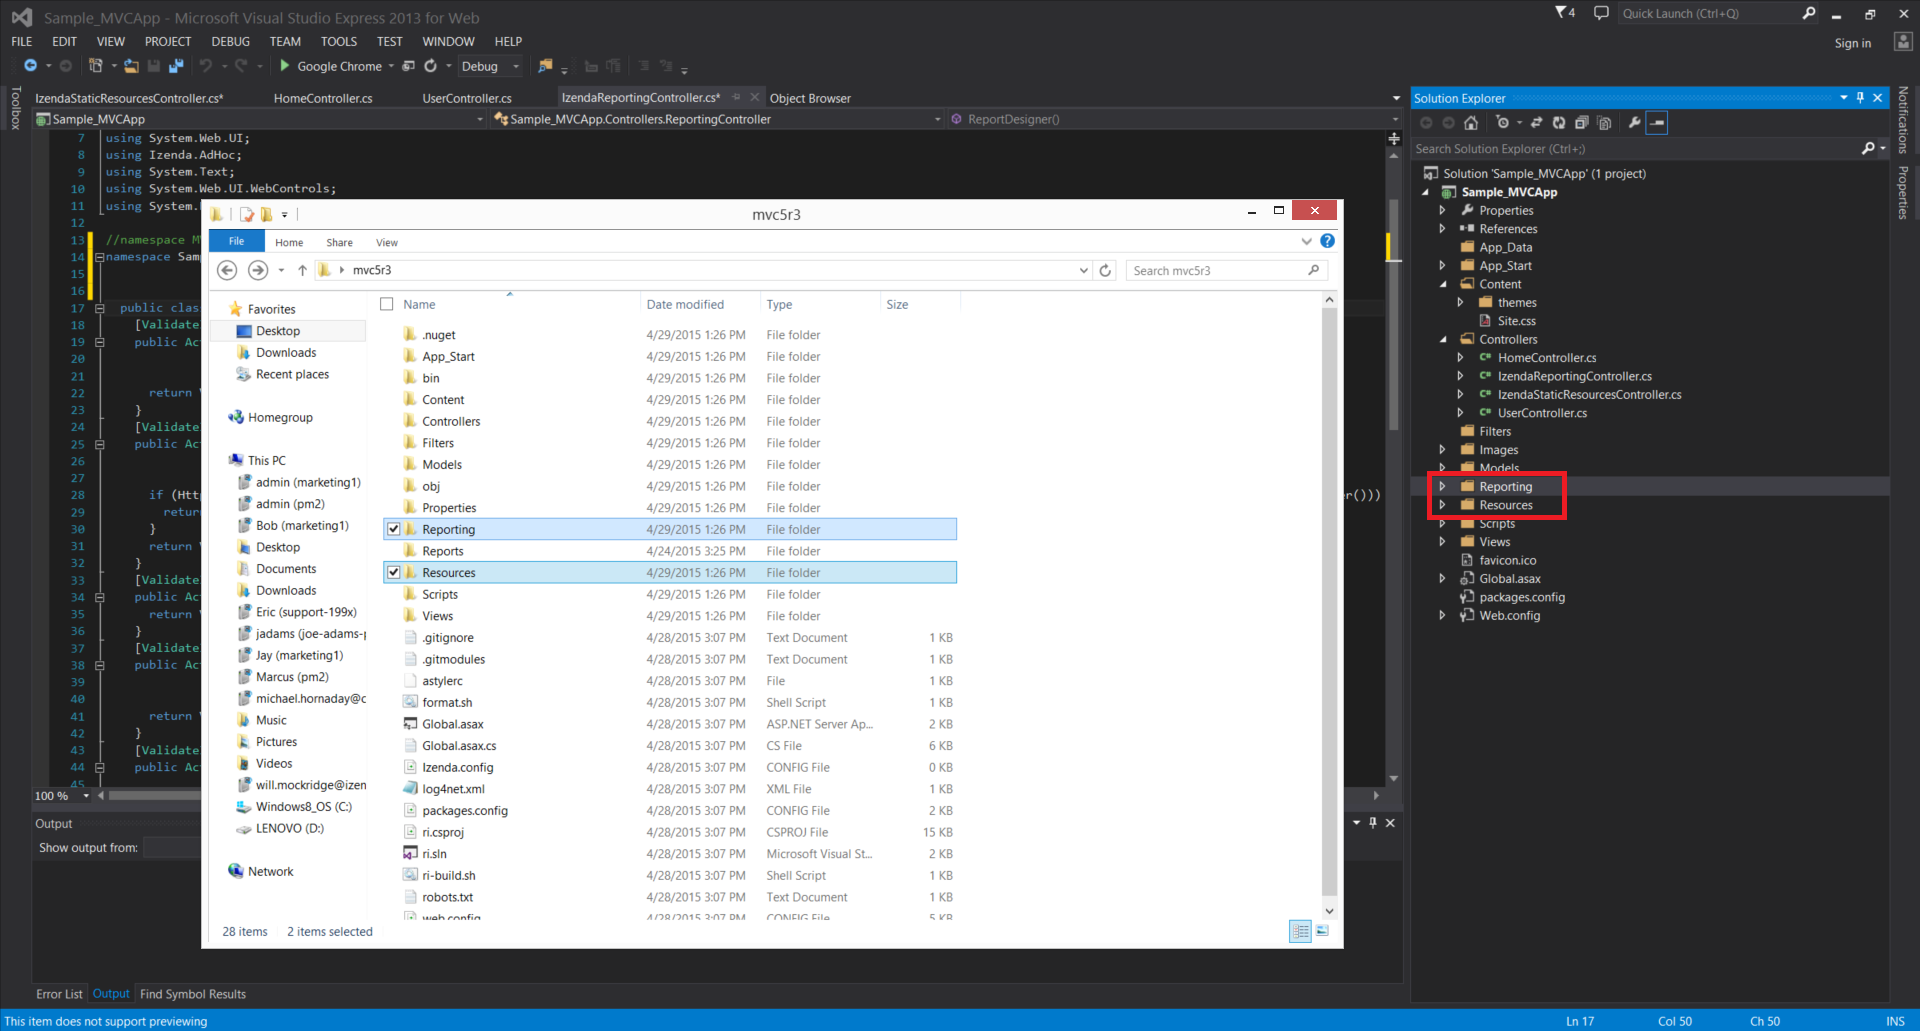Toggle the select-all checkbox by Name
Screen dimensions: 1920x1031
387,304
